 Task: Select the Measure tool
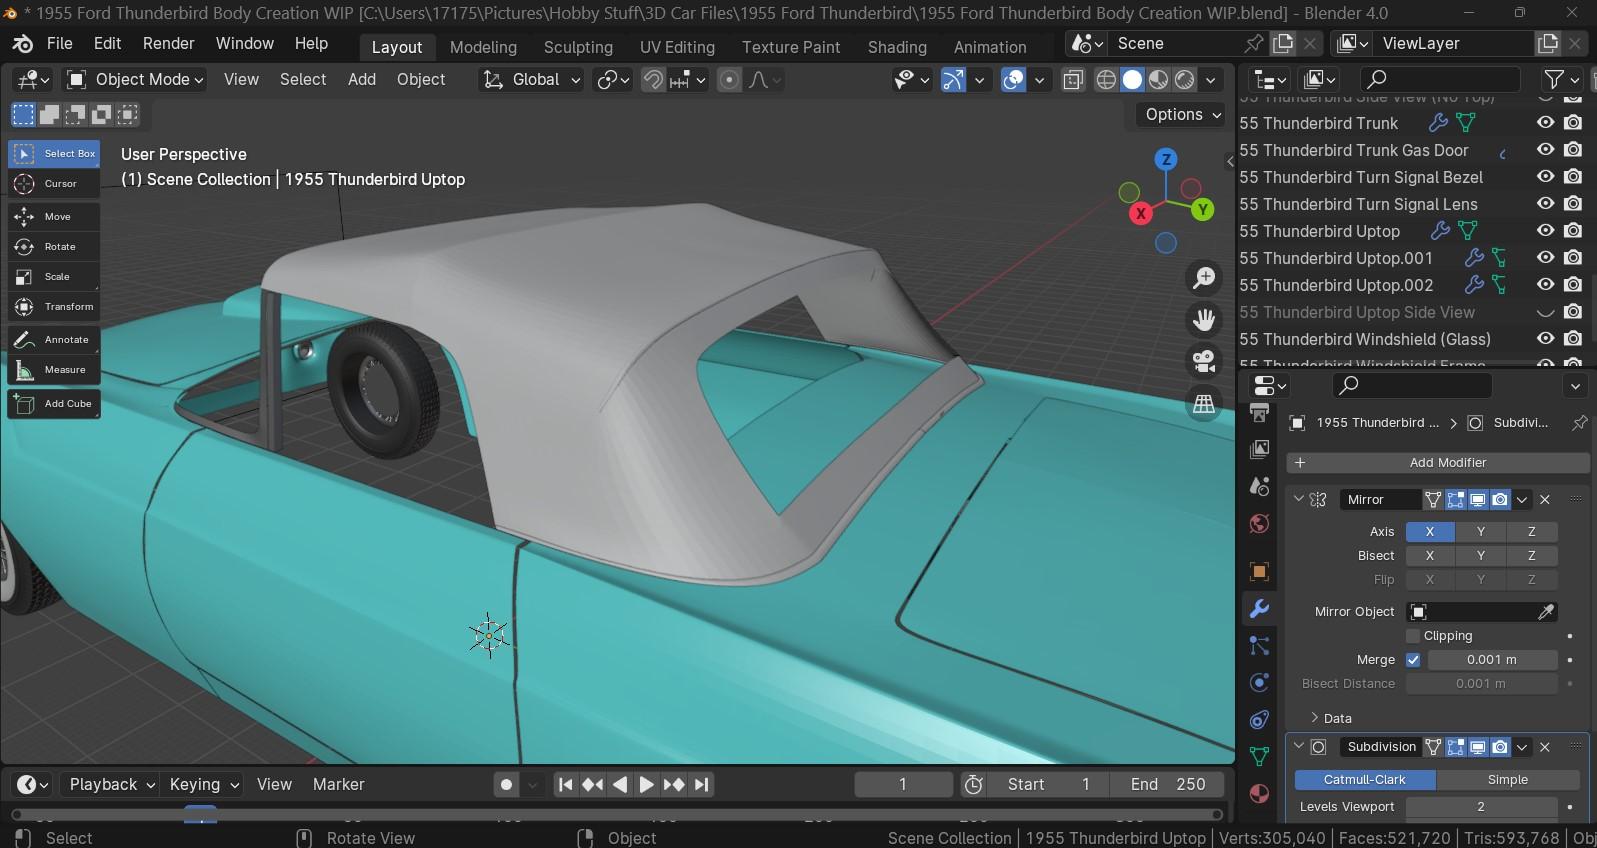point(55,370)
